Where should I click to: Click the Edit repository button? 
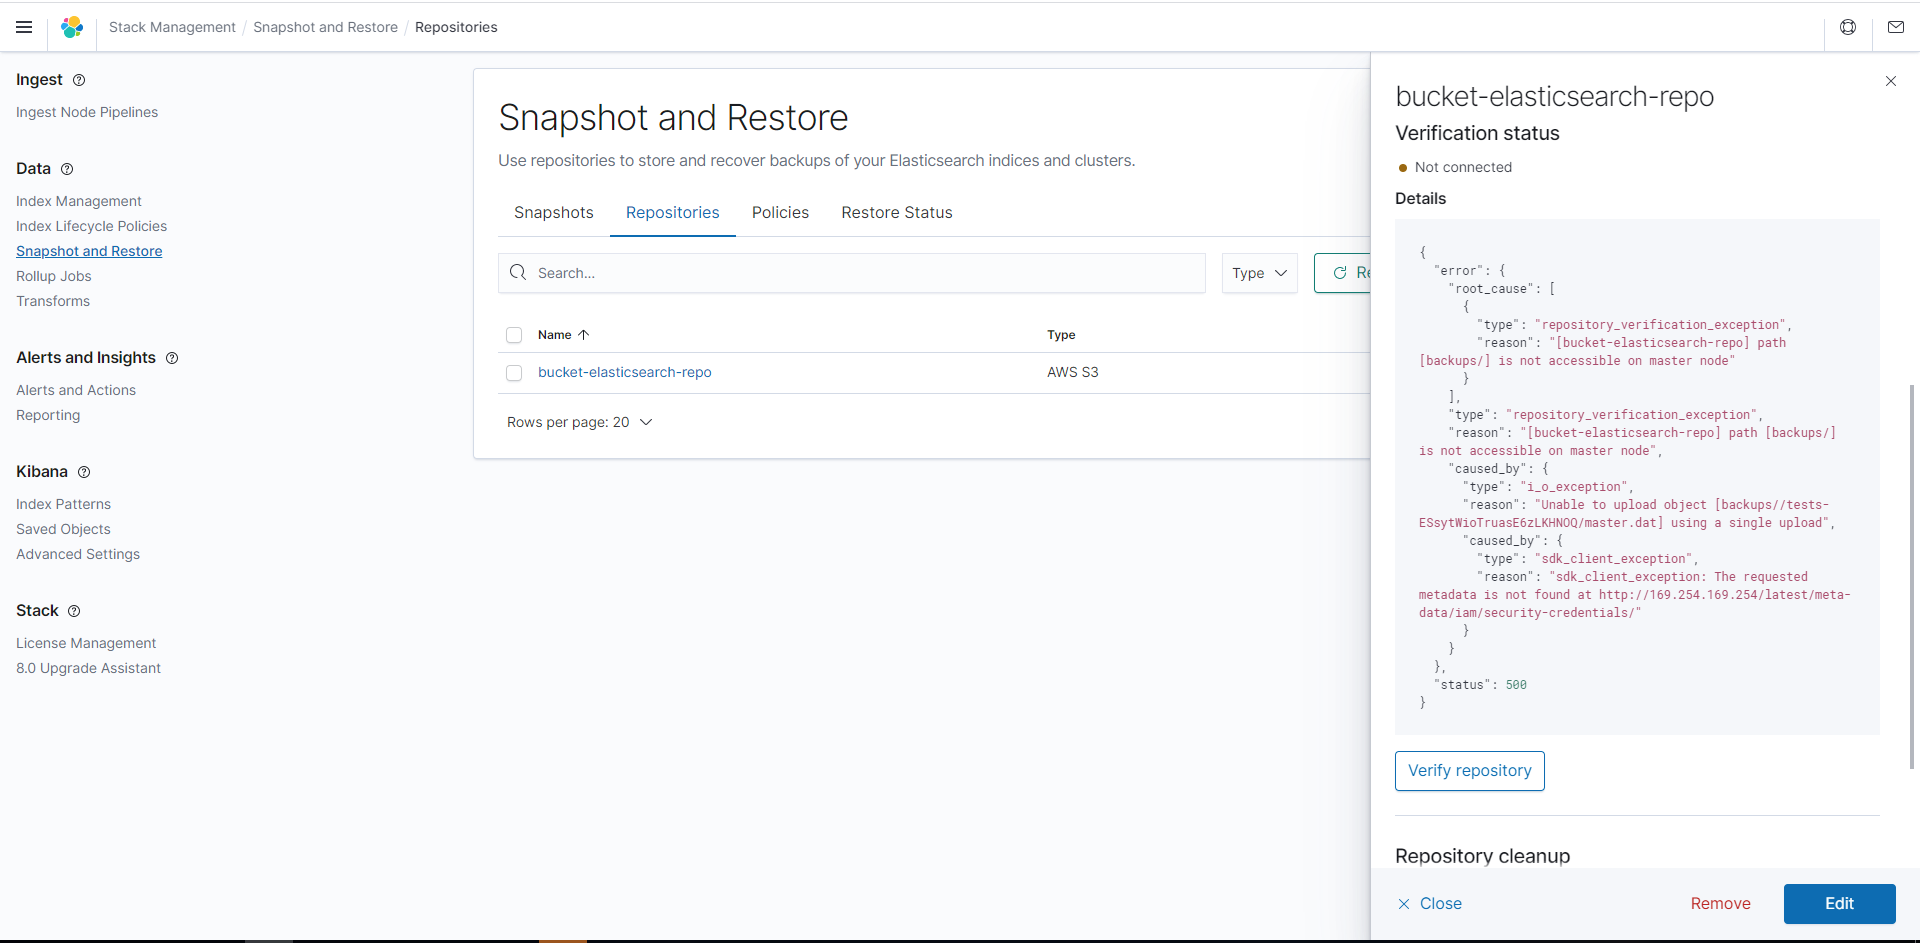click(1840, 904)
